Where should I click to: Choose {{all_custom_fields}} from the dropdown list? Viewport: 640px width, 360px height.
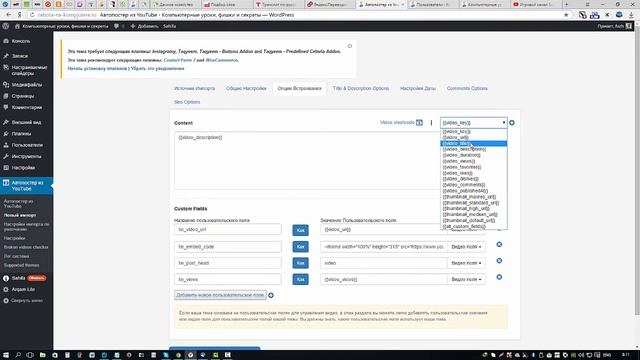point(473,226)
